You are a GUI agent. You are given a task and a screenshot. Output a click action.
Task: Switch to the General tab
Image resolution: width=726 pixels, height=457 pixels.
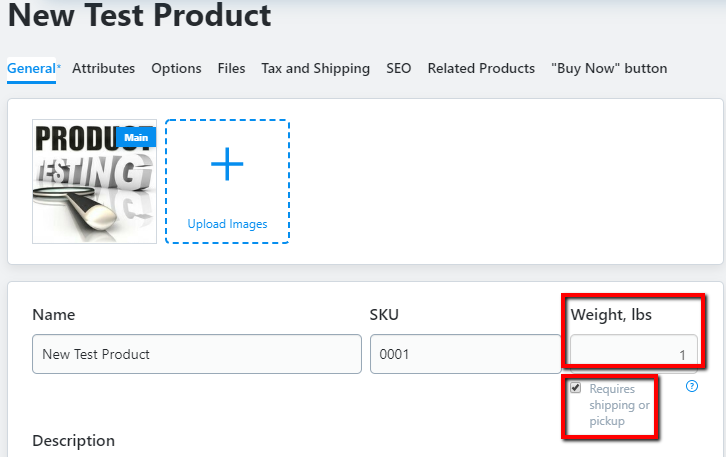[31, 69]
